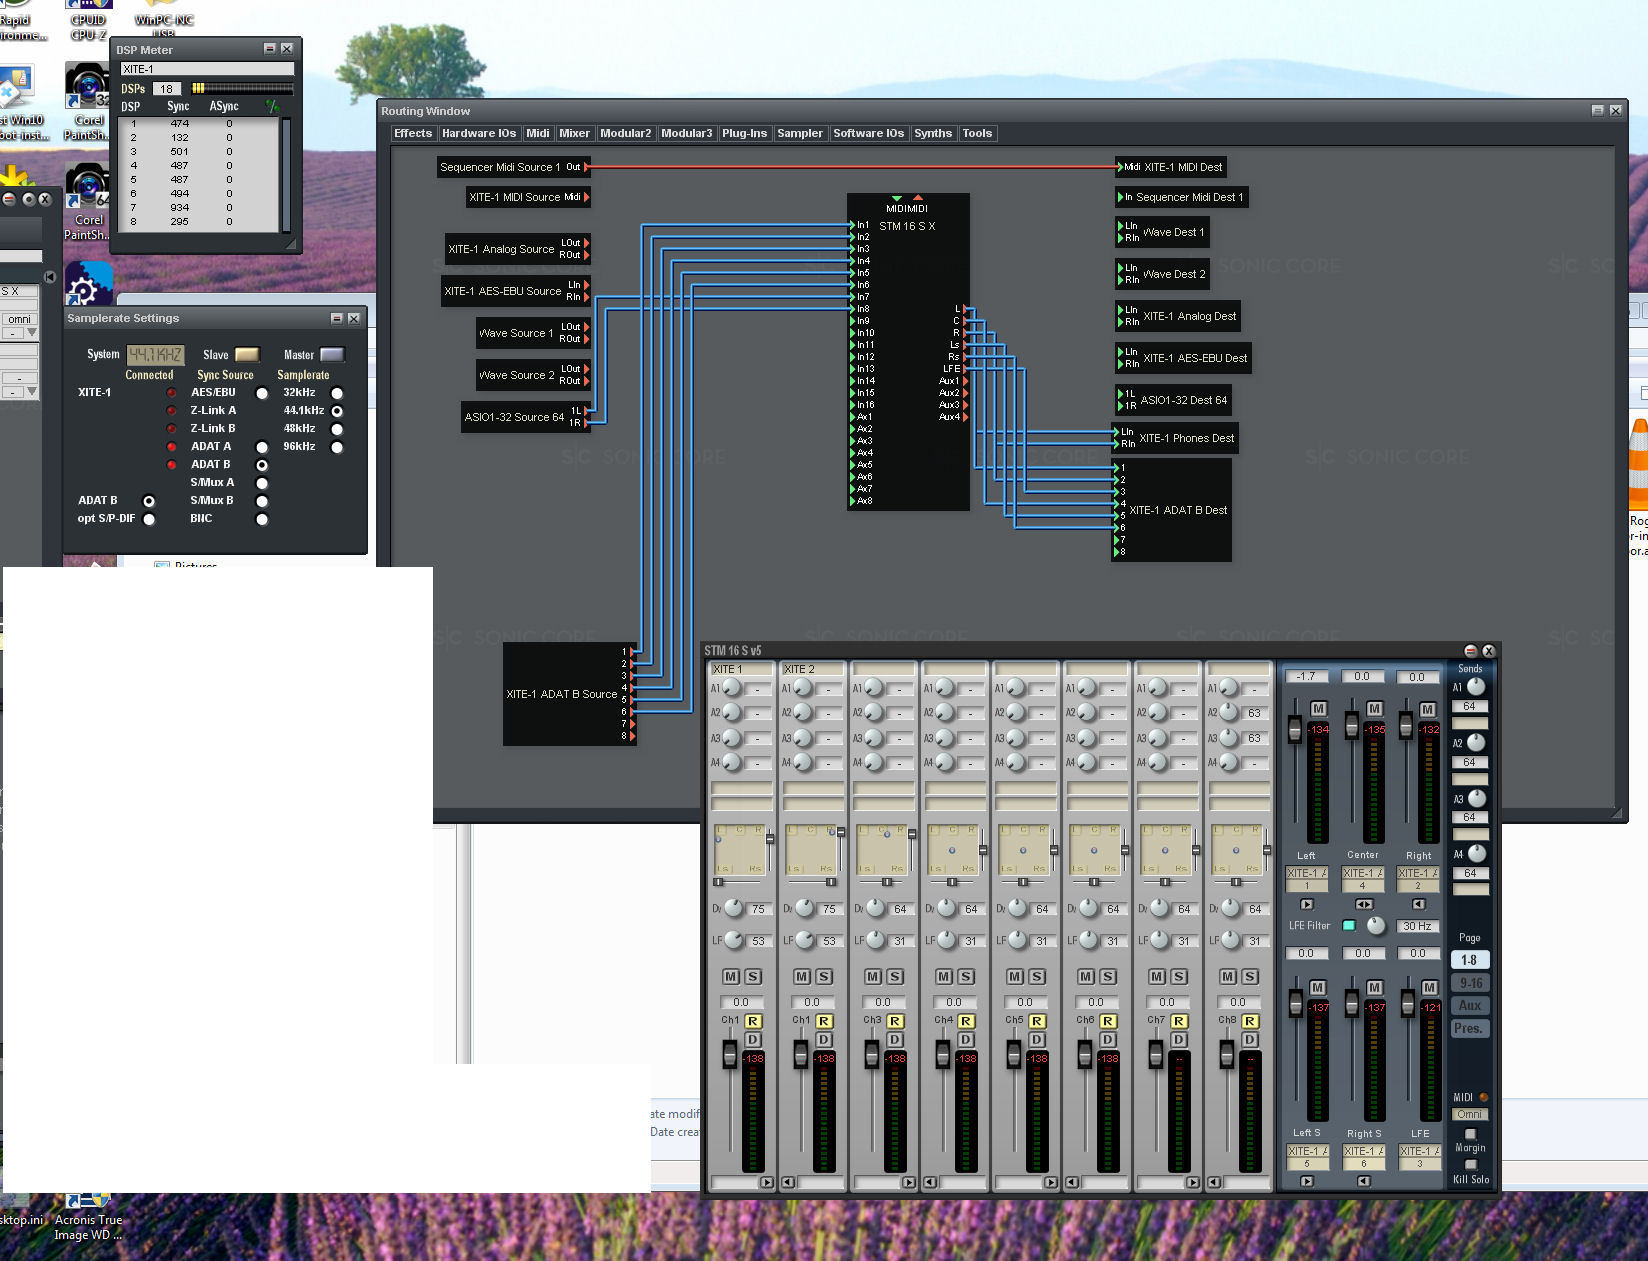Open the Modular3 menu
Image resolution: width=1648 pixels, height=1261 pixels.
click(687, 133)
